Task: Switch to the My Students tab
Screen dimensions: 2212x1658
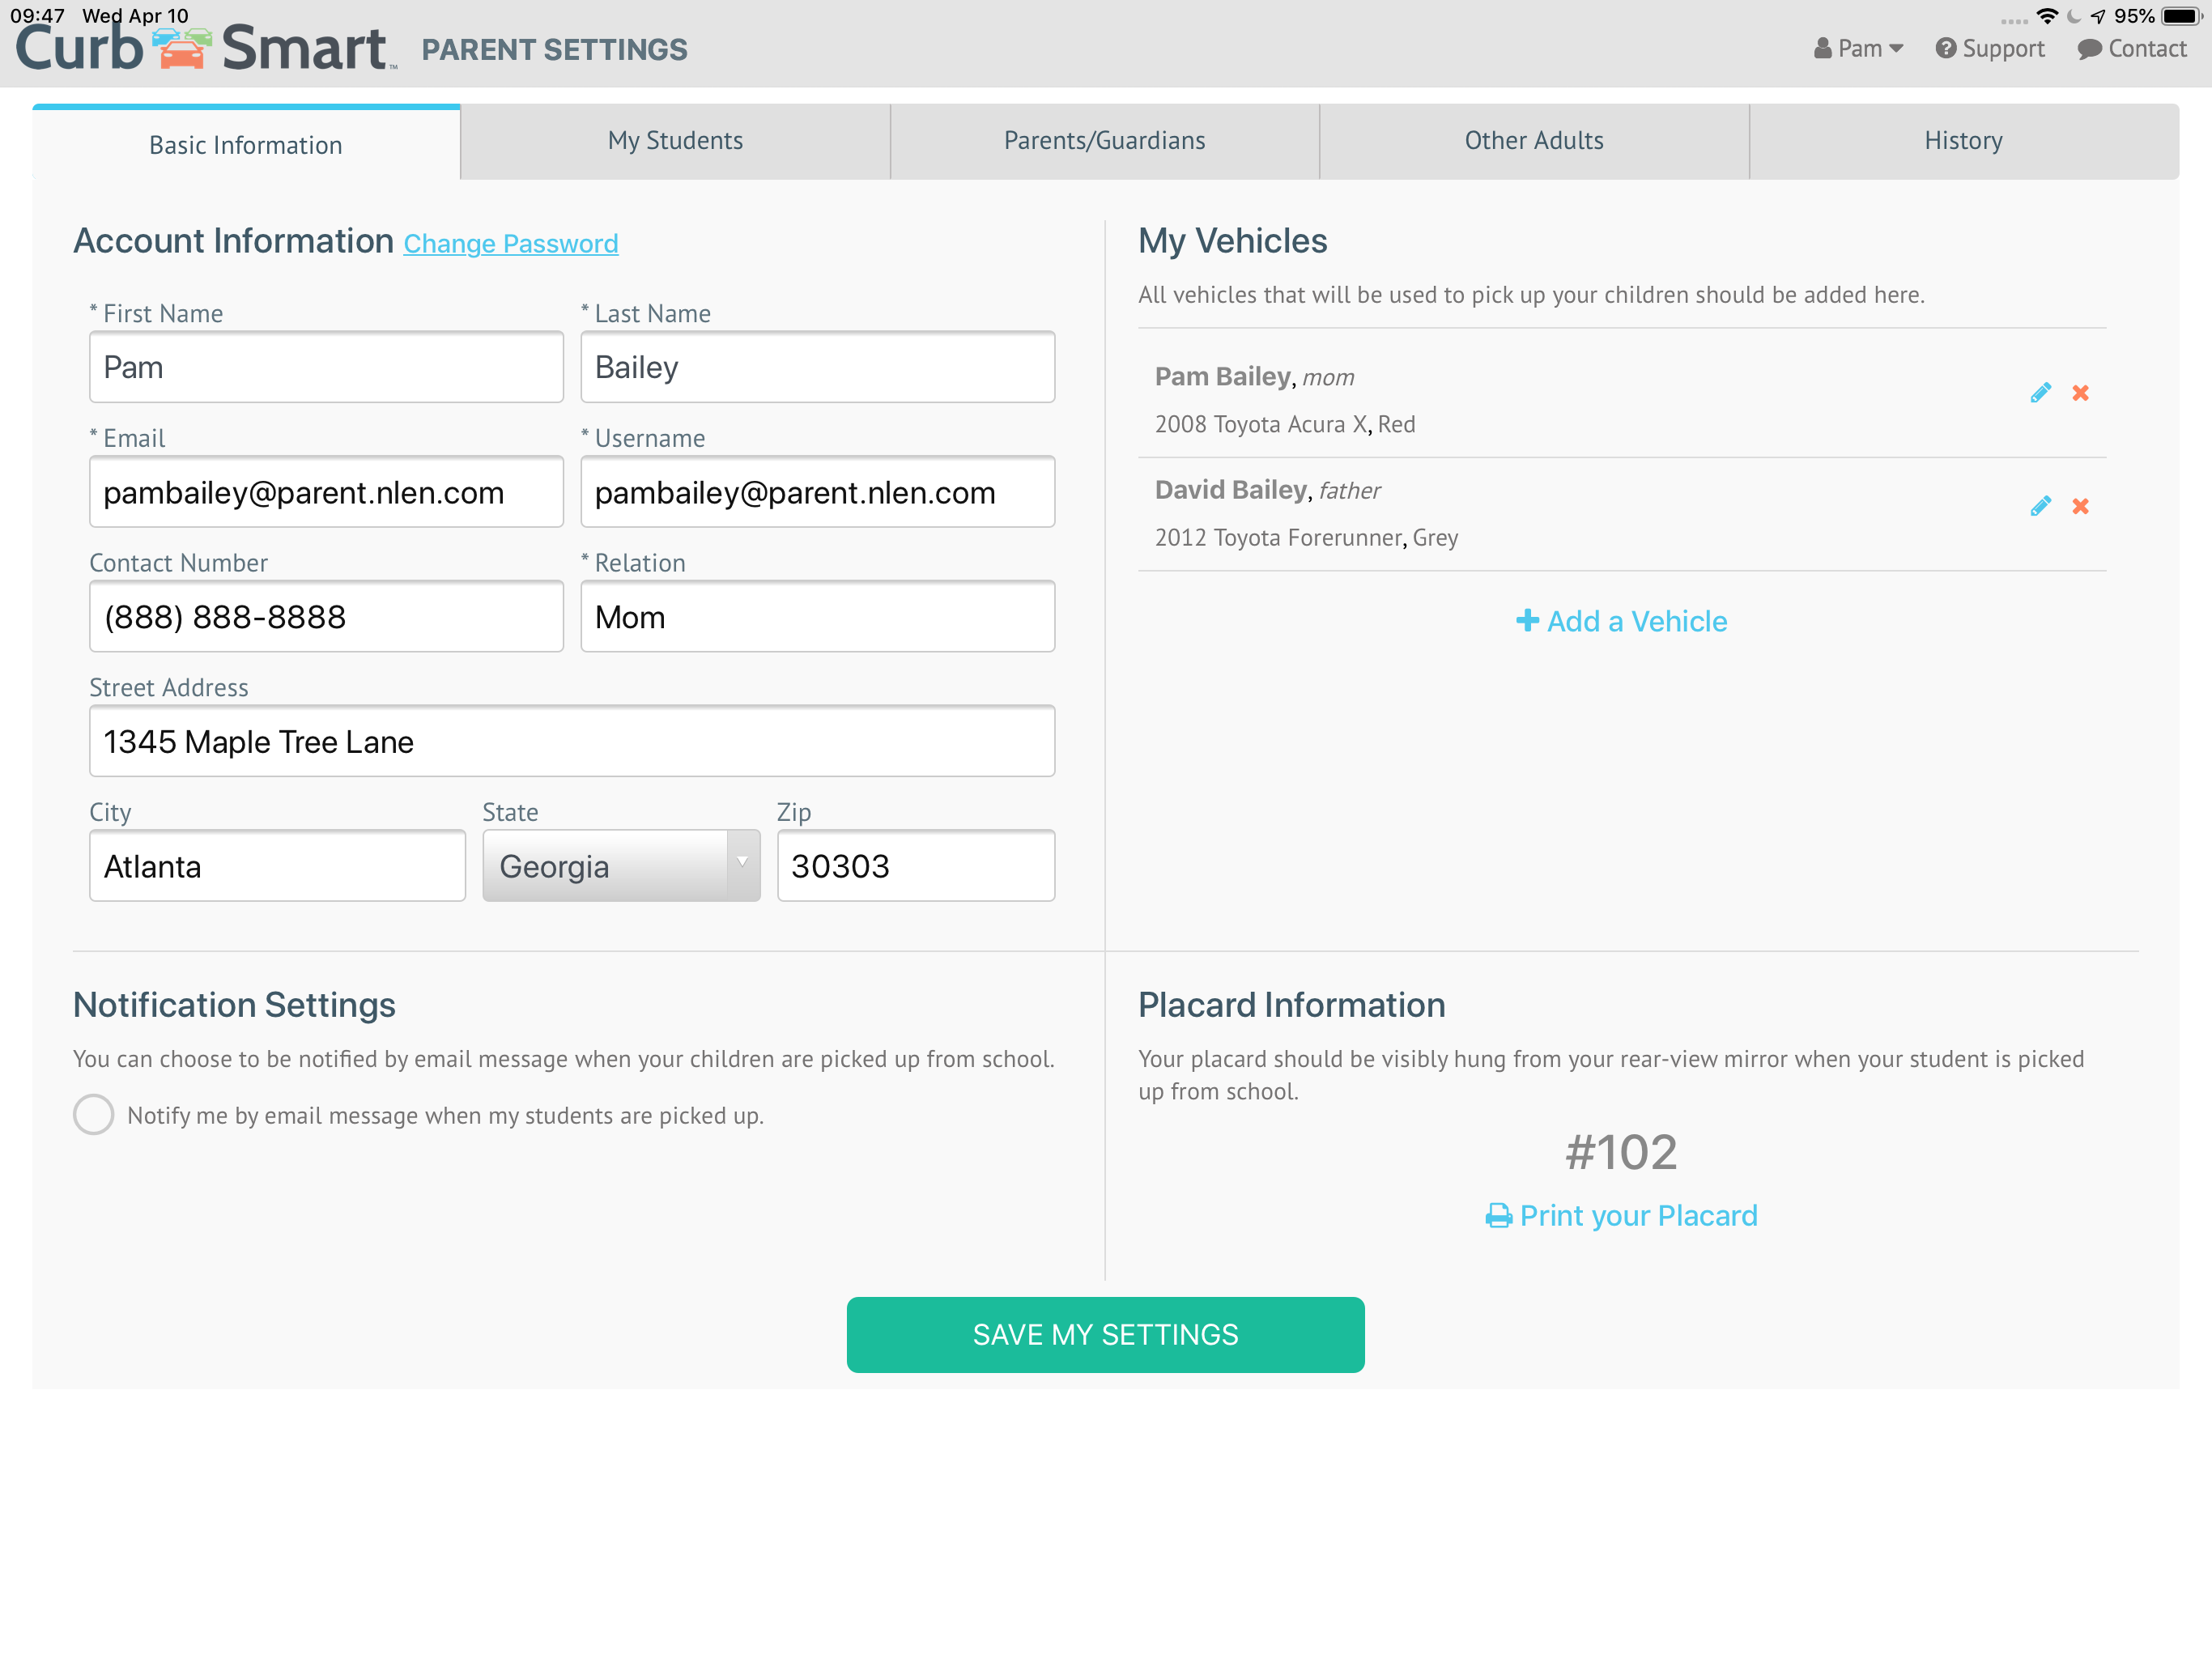Action: point(675,141)
